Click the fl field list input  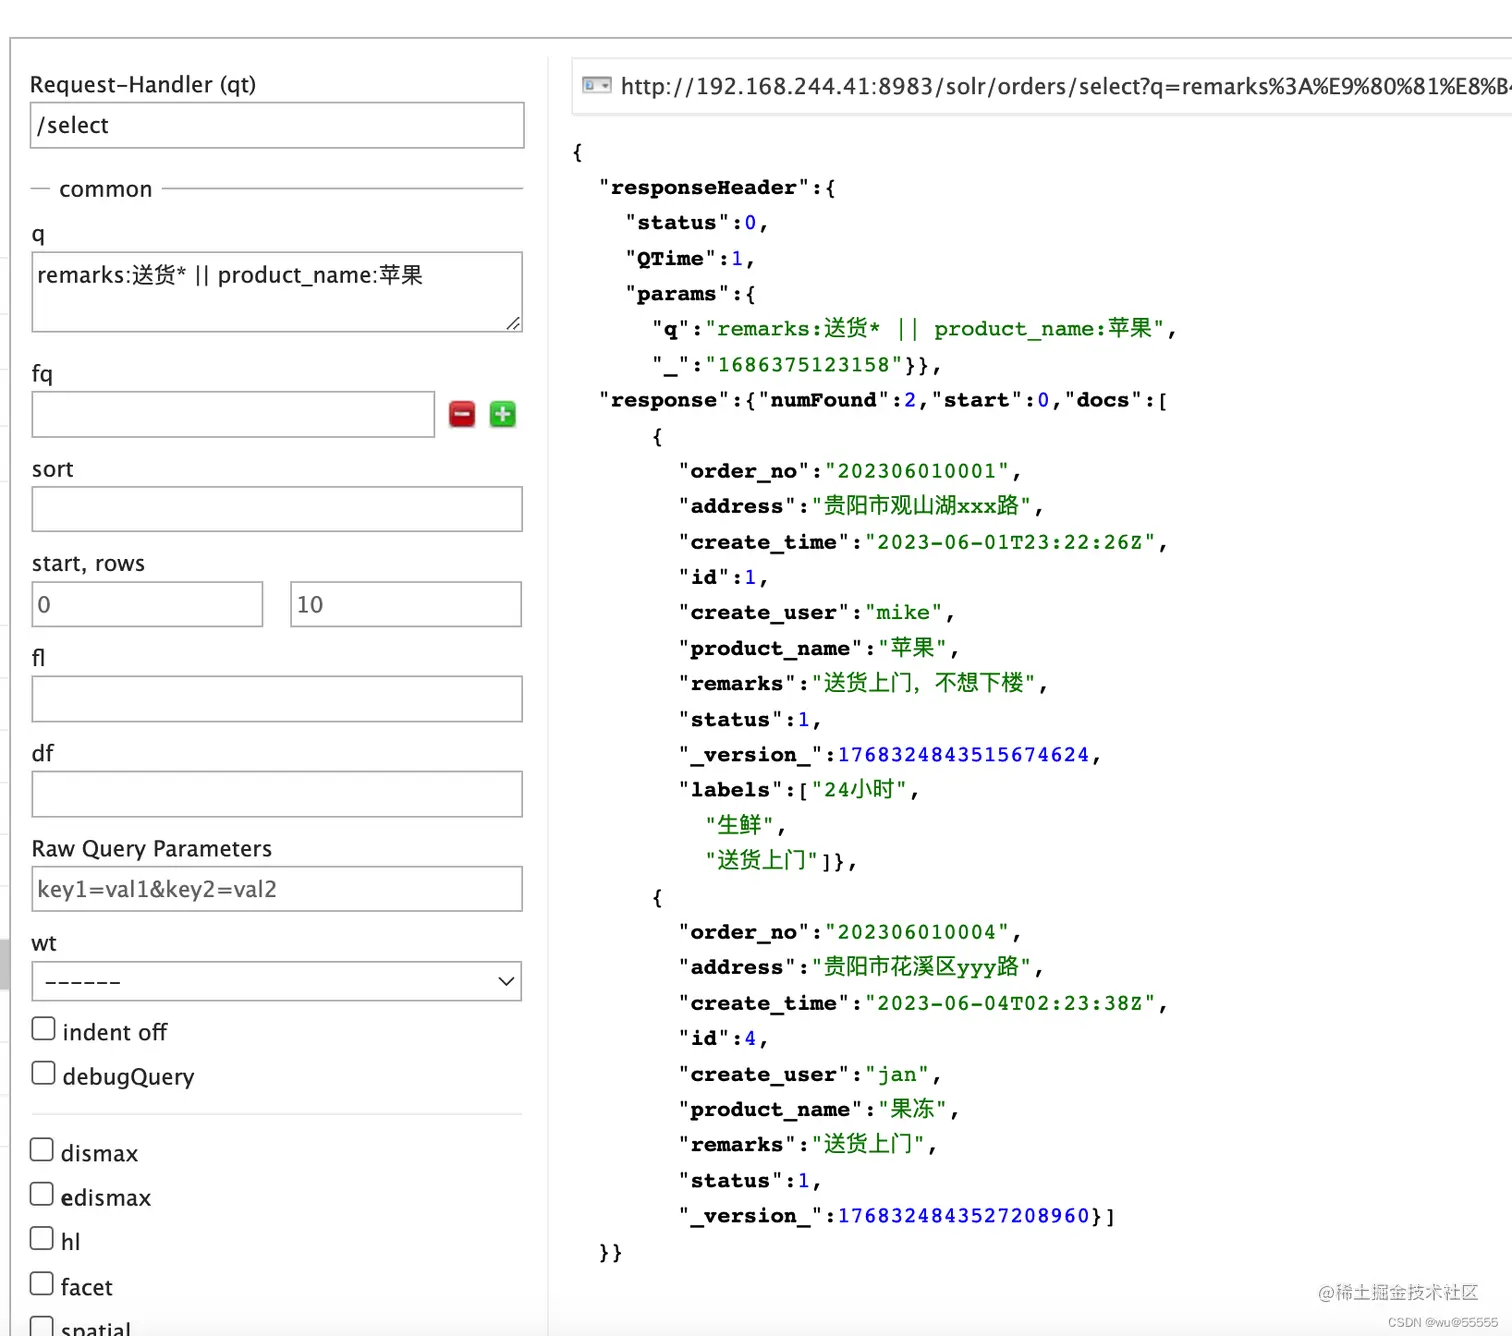pyautogui.click(x=277, y=699)
